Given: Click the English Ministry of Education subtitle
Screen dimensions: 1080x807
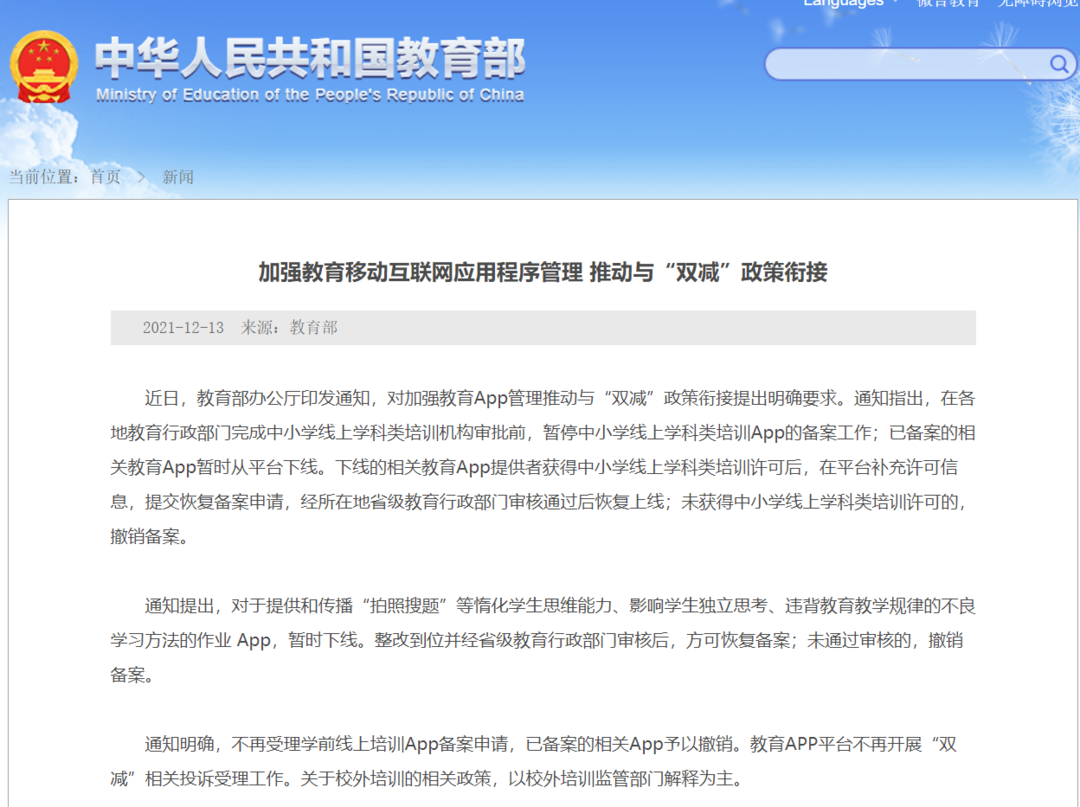Looking at the screenshot, I should coord(310,95).
